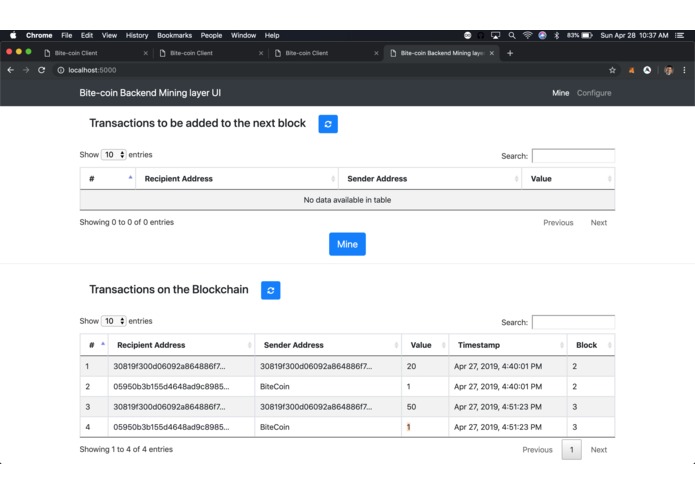The image size is (695, 494).
Task: Open the Chrome profile avatar
Action: pos(668,70)
